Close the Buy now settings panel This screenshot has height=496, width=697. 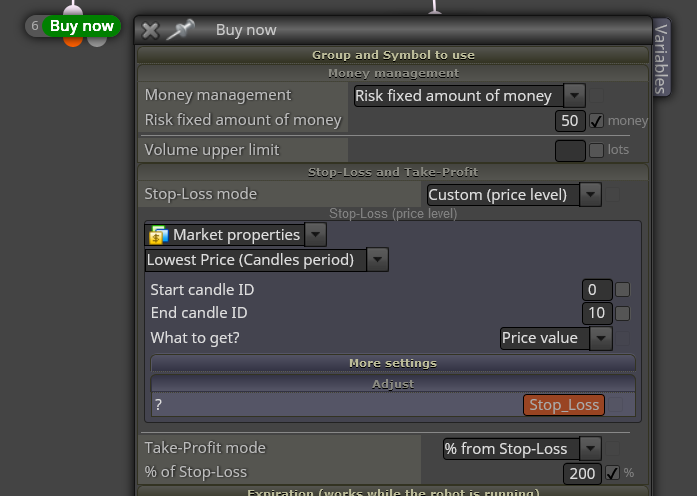(x=150, y=31)
